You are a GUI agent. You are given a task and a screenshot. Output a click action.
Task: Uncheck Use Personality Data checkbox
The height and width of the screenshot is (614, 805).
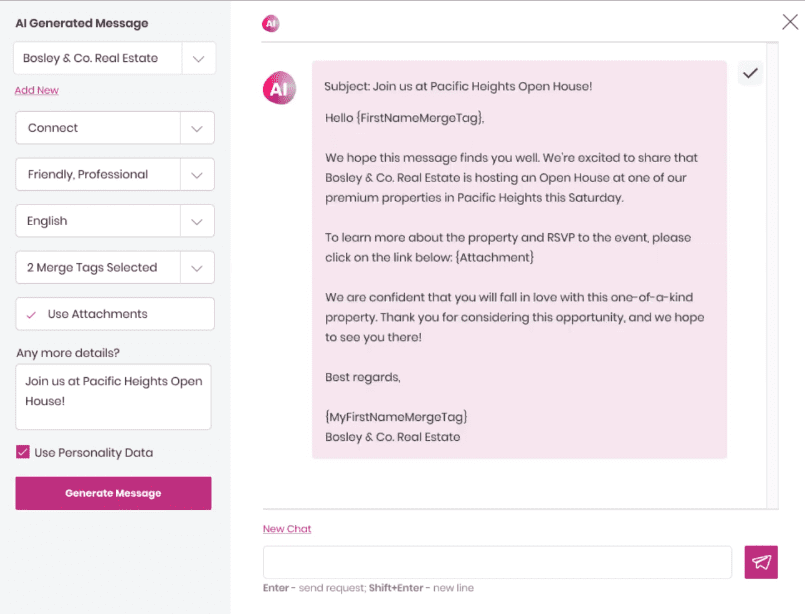(x=23, y=452)
